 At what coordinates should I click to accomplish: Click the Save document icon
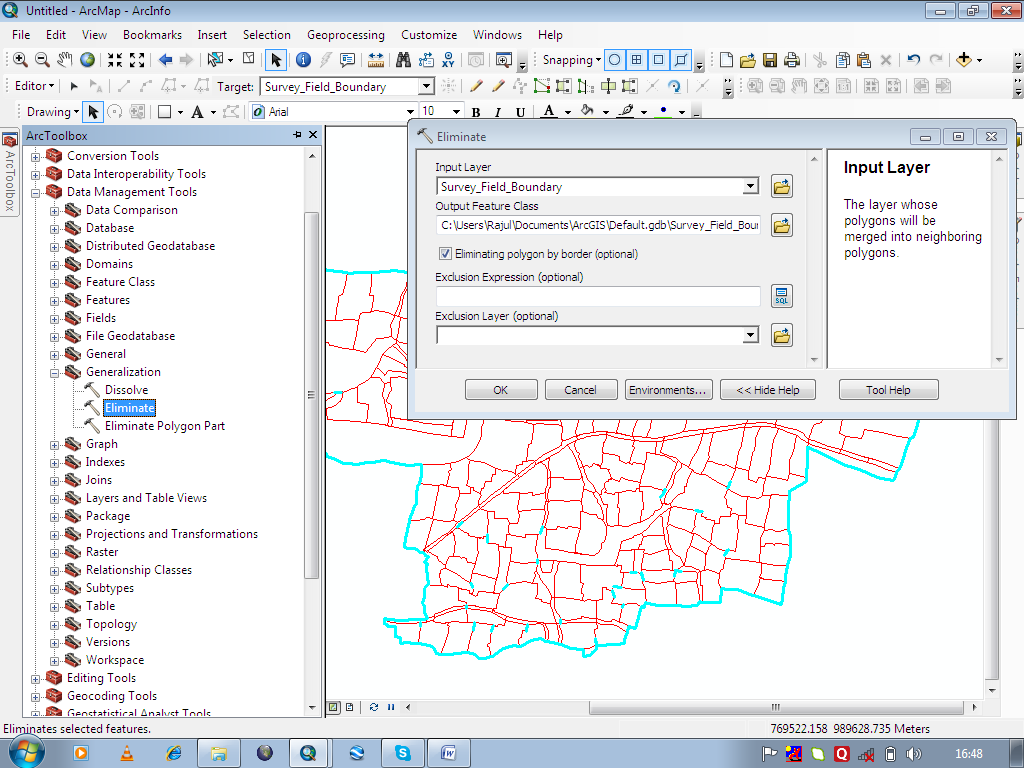[x=770, y=60]
